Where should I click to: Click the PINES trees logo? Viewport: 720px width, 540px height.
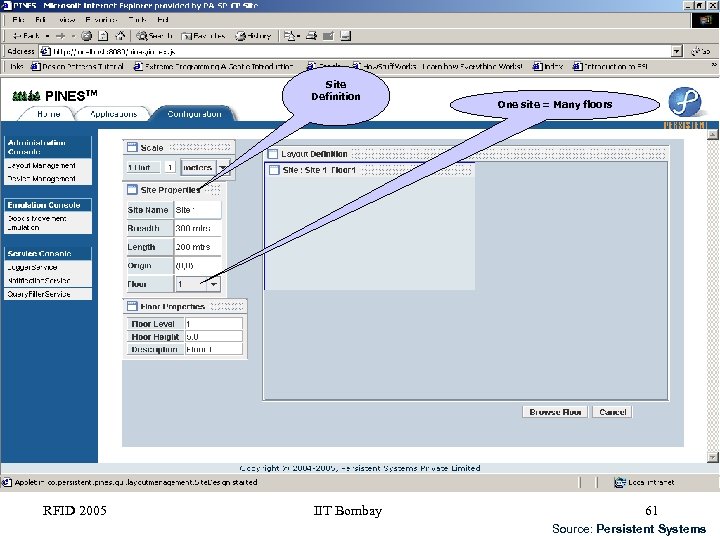coord(26,96)
